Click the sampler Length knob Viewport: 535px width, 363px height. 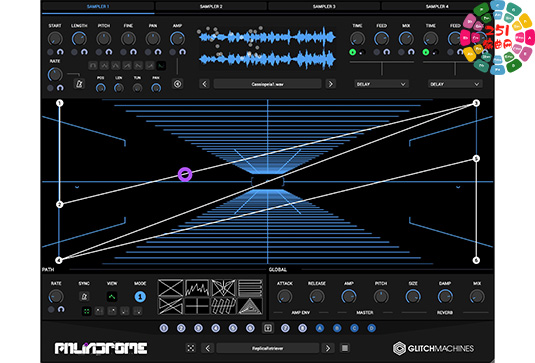point(79,39)
